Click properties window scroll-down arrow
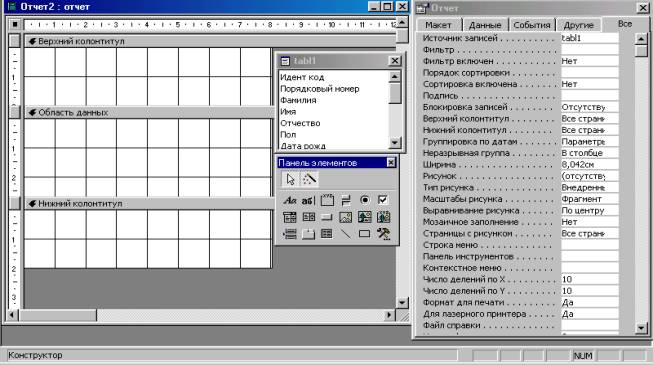653x365 pixels. click(x=641, y=328)
